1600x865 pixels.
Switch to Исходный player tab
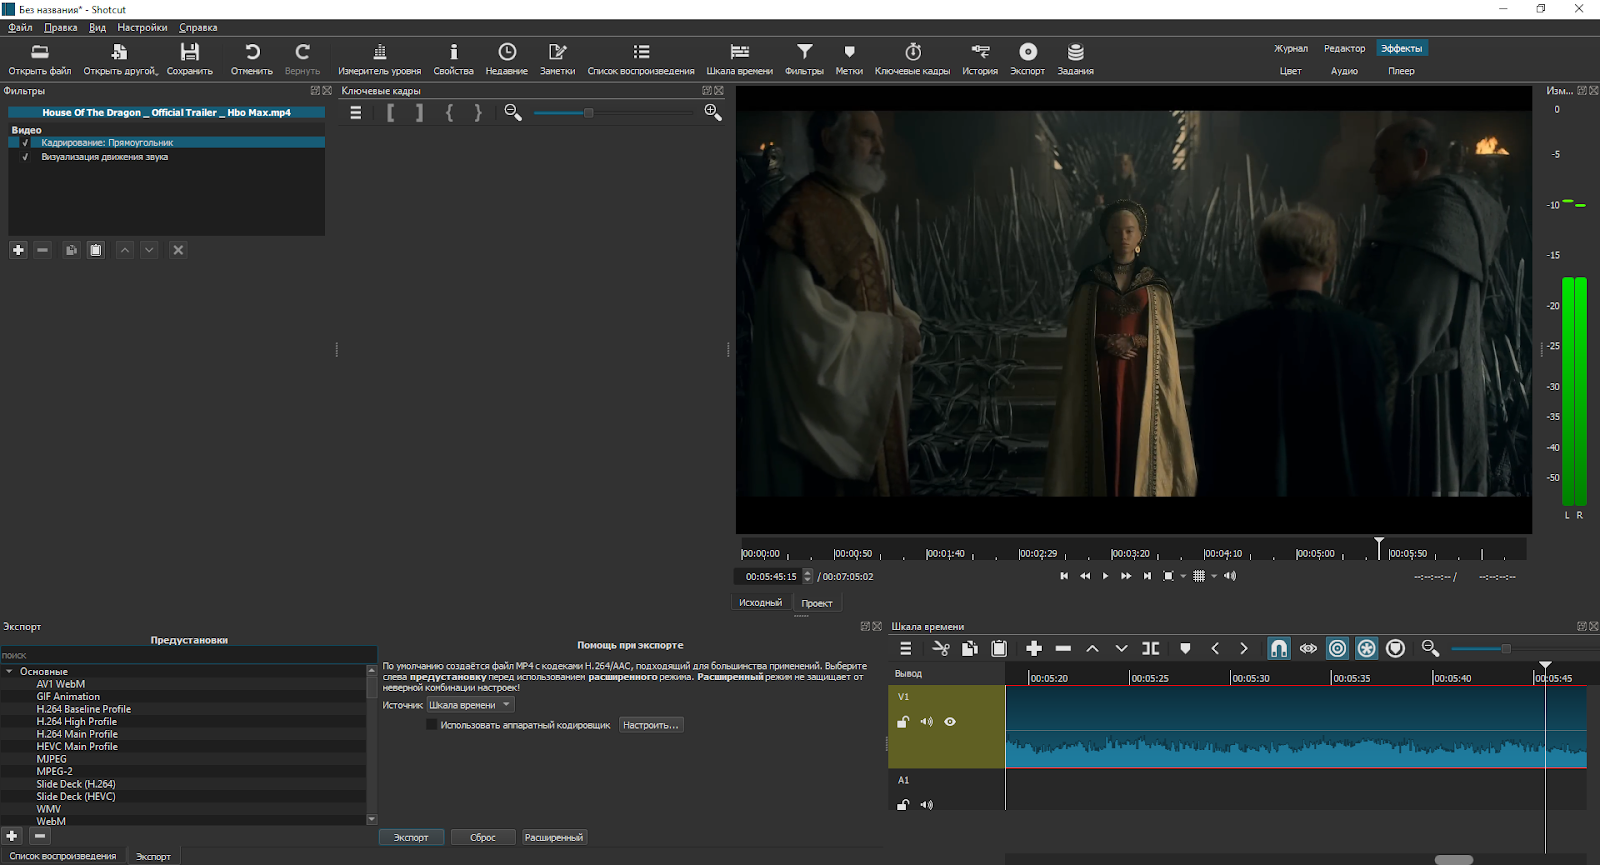[x=760, y=603]
